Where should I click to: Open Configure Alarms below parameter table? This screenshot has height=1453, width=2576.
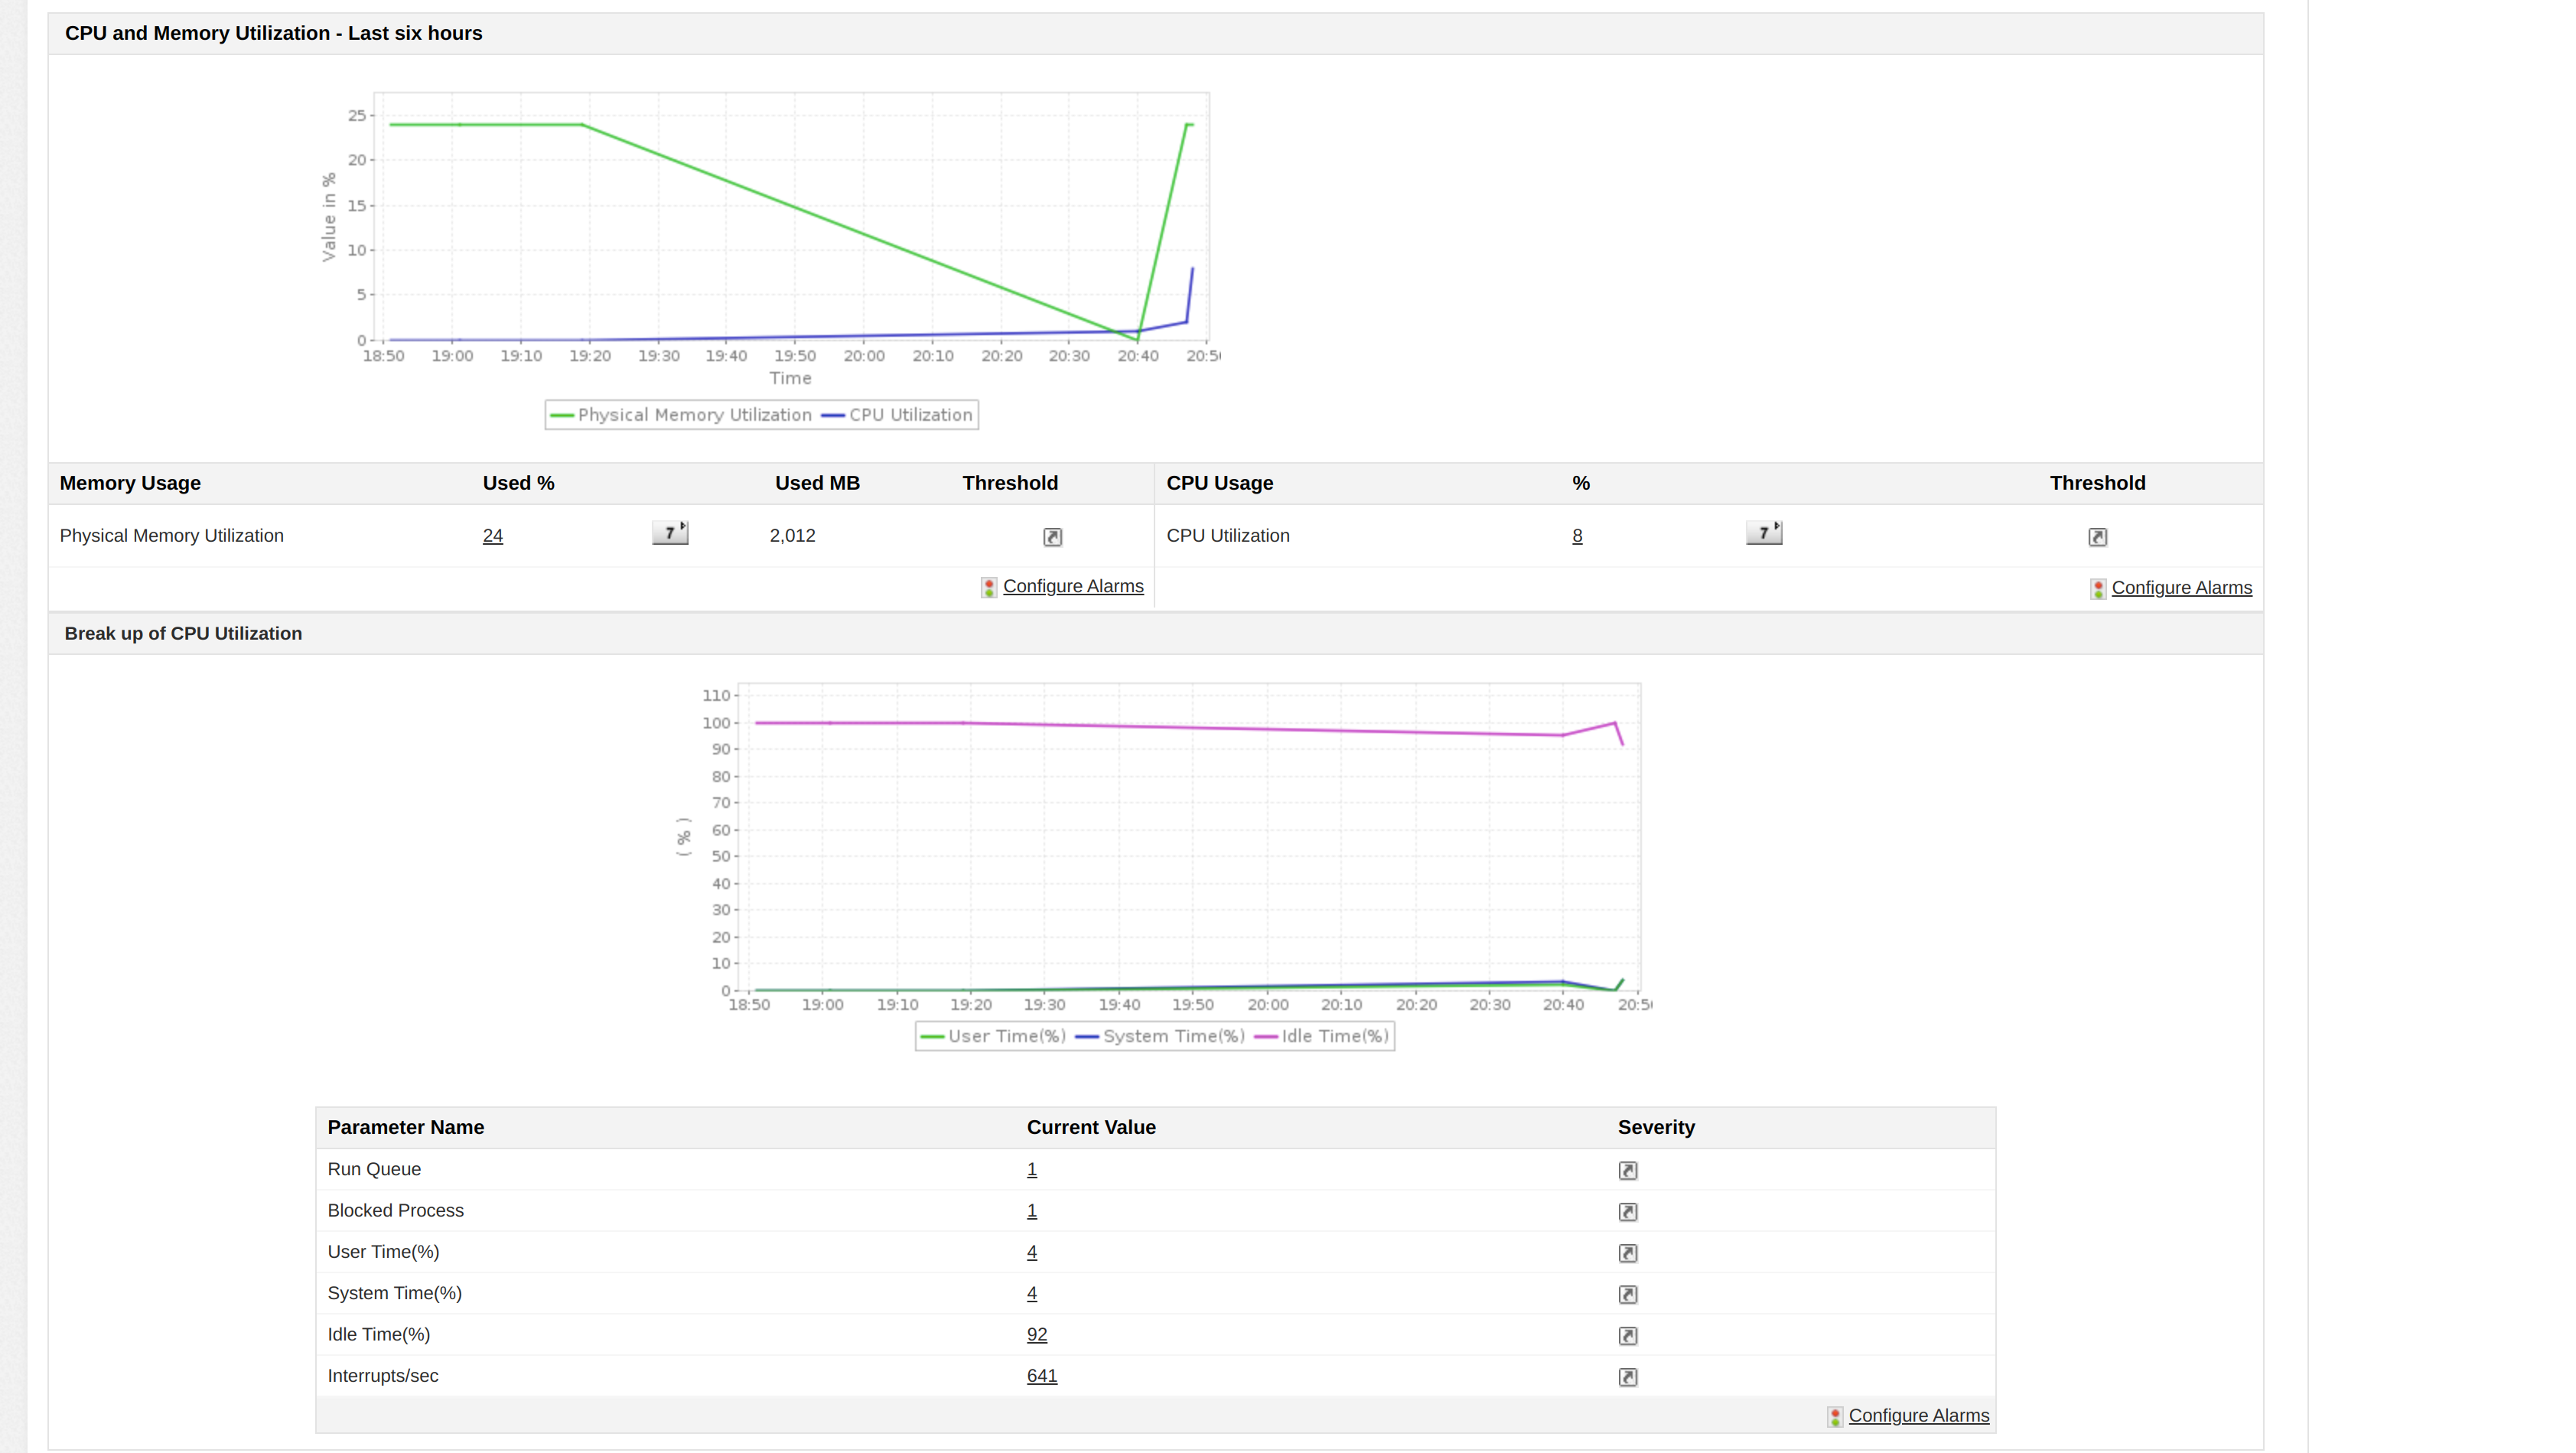point(1918,1415)
